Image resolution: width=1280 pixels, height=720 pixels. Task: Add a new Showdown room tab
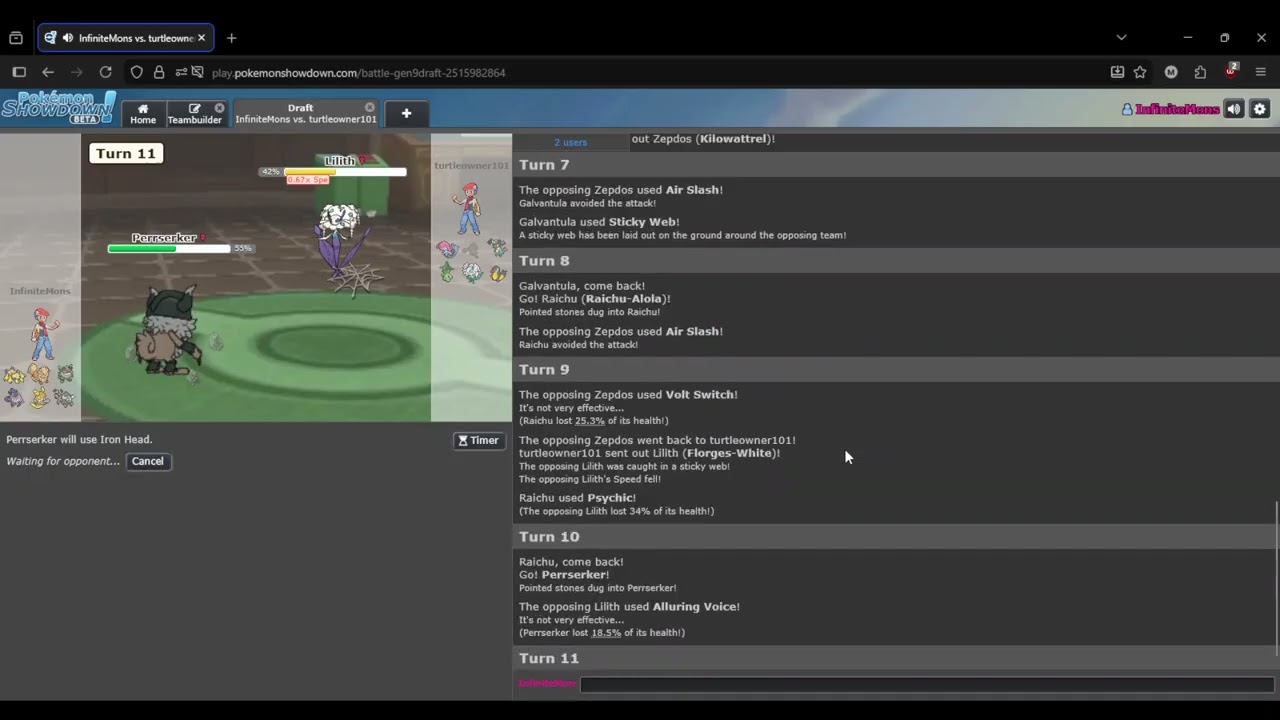[x=406, y=113]
